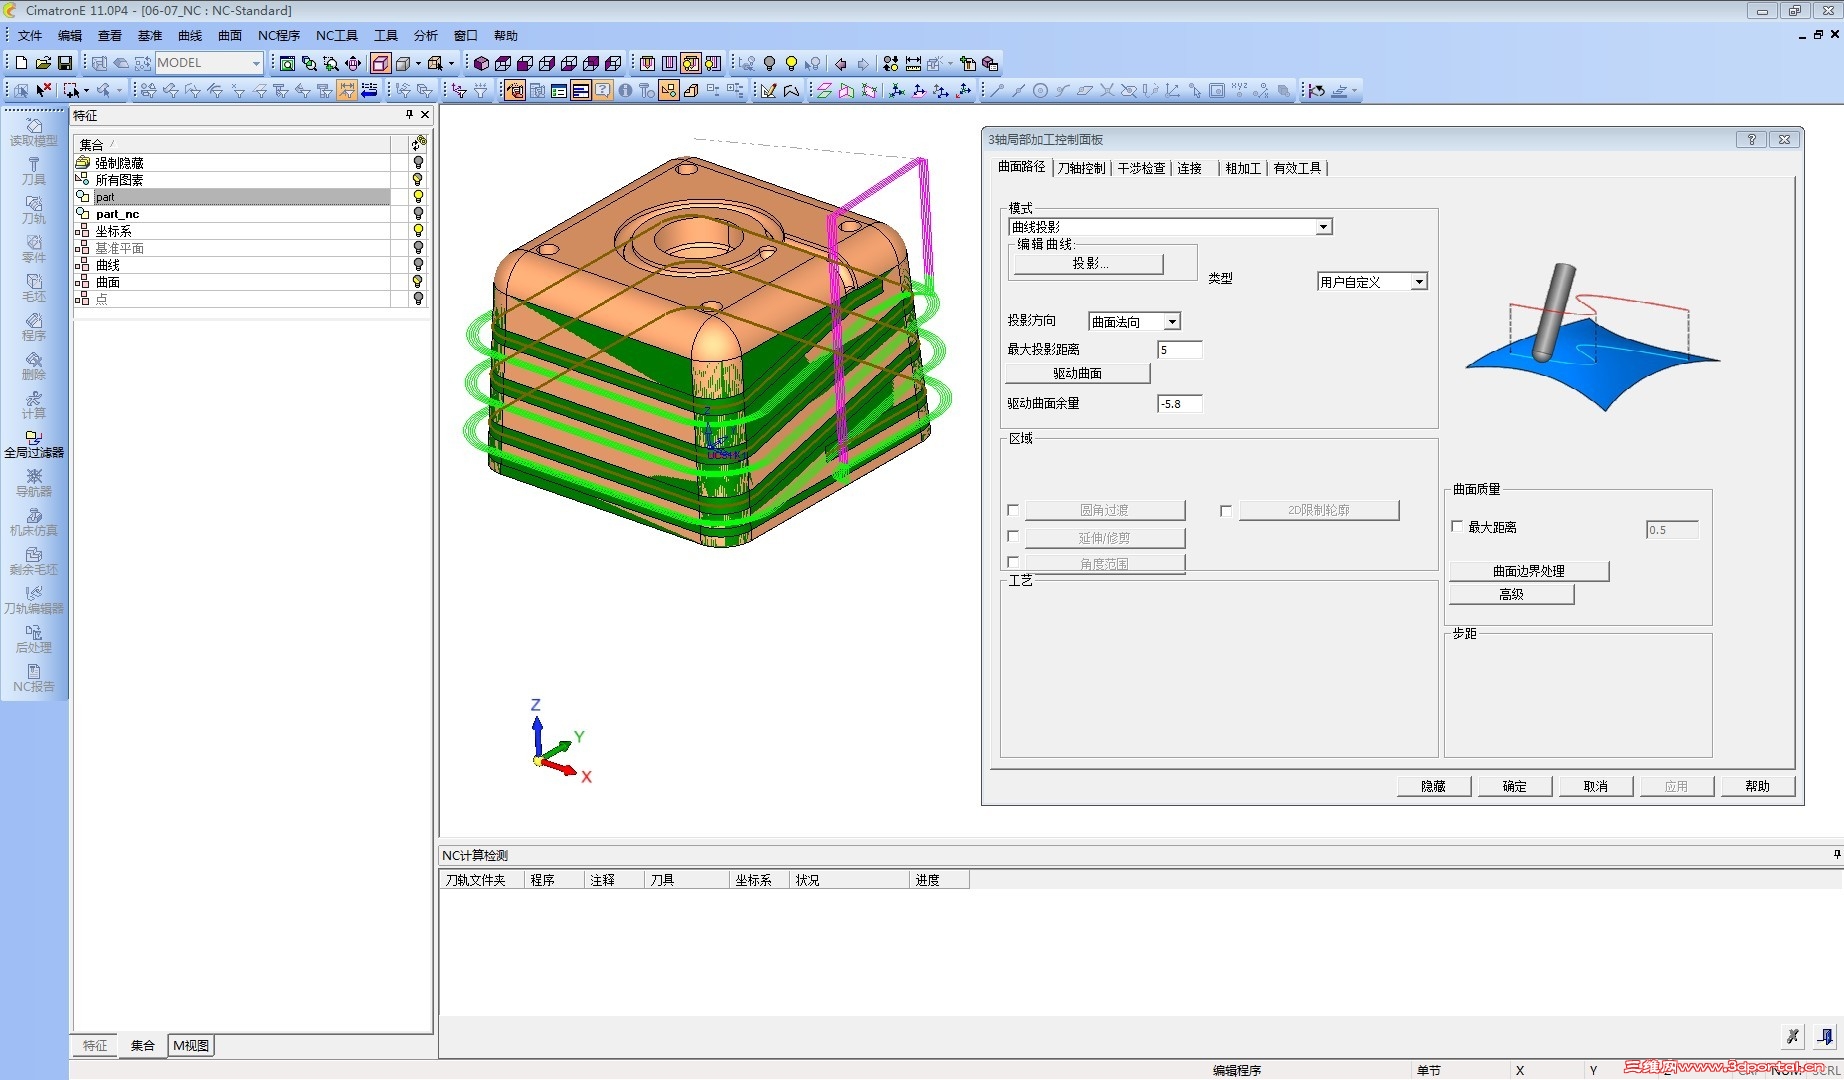Click the 刀轨 toolpath sidebar icon
The width and height of the screenshot is (1844, 1080).
tap(34, 210)
